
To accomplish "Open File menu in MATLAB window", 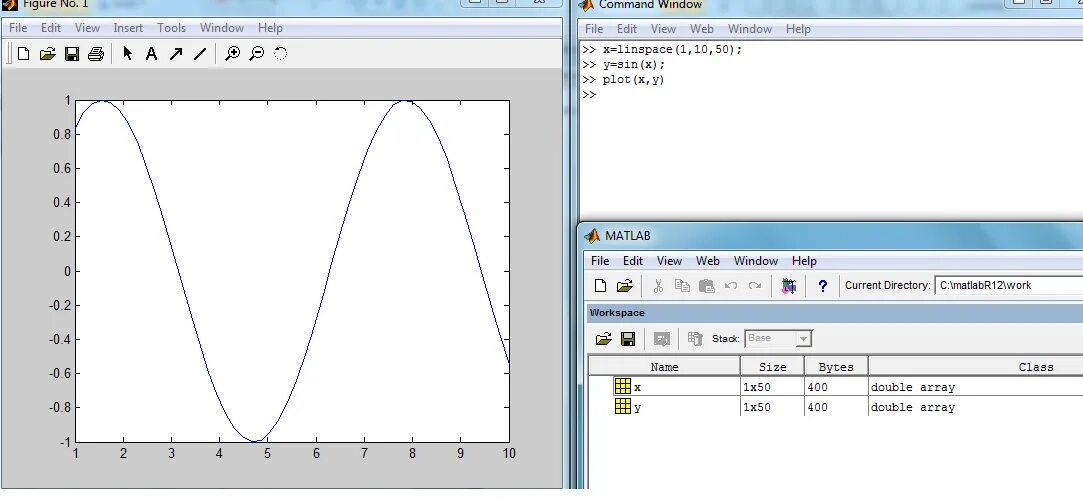I will click(x=600, y=260).
